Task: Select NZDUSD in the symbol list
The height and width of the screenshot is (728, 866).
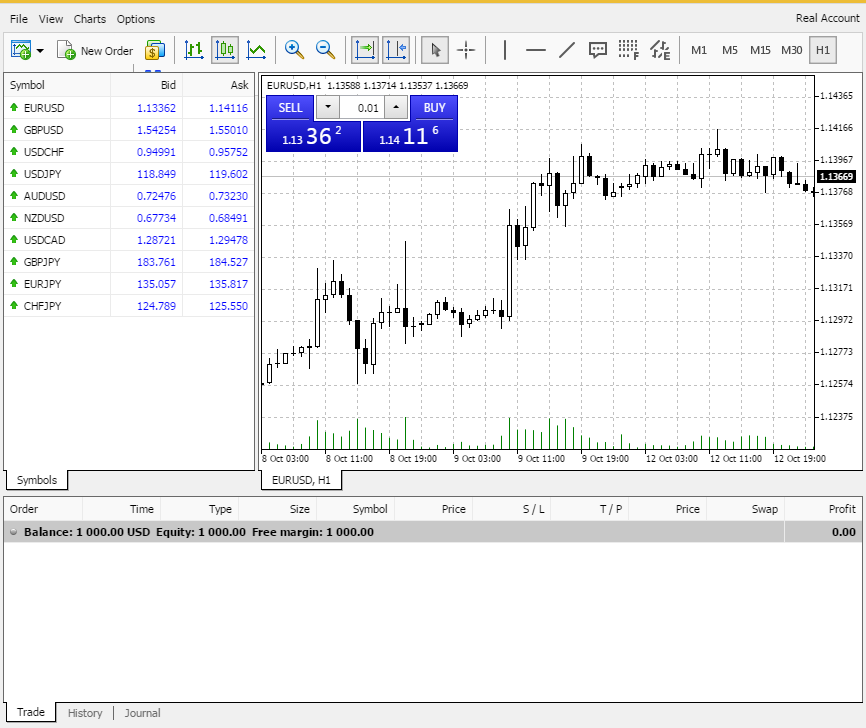Action: point(129,218)
